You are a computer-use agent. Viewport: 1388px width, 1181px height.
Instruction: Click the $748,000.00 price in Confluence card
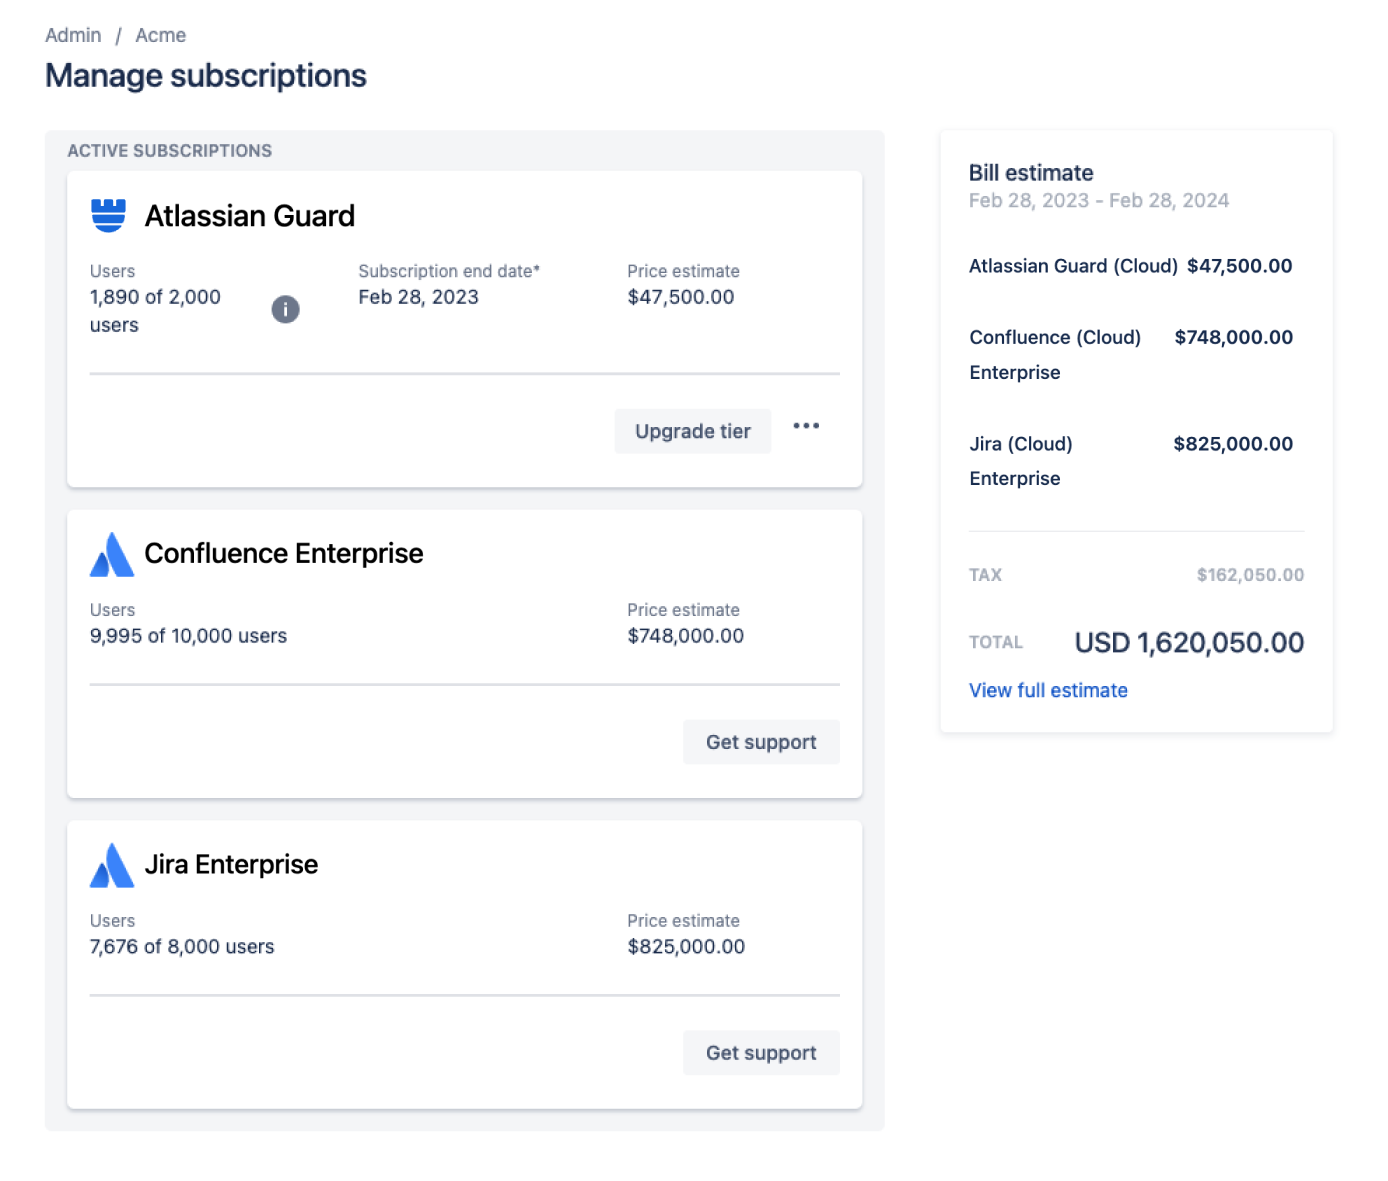click(686, 636)
